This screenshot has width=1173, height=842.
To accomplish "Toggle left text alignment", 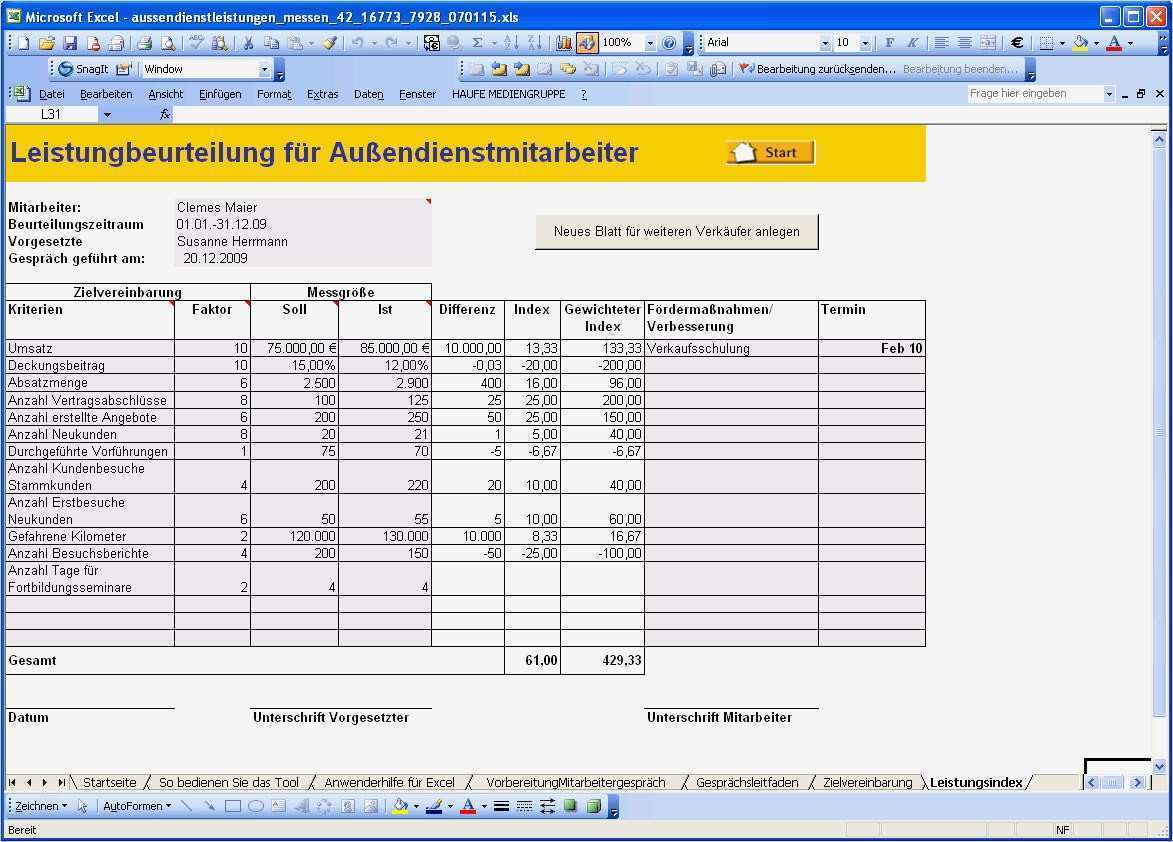I will point(941,43).
